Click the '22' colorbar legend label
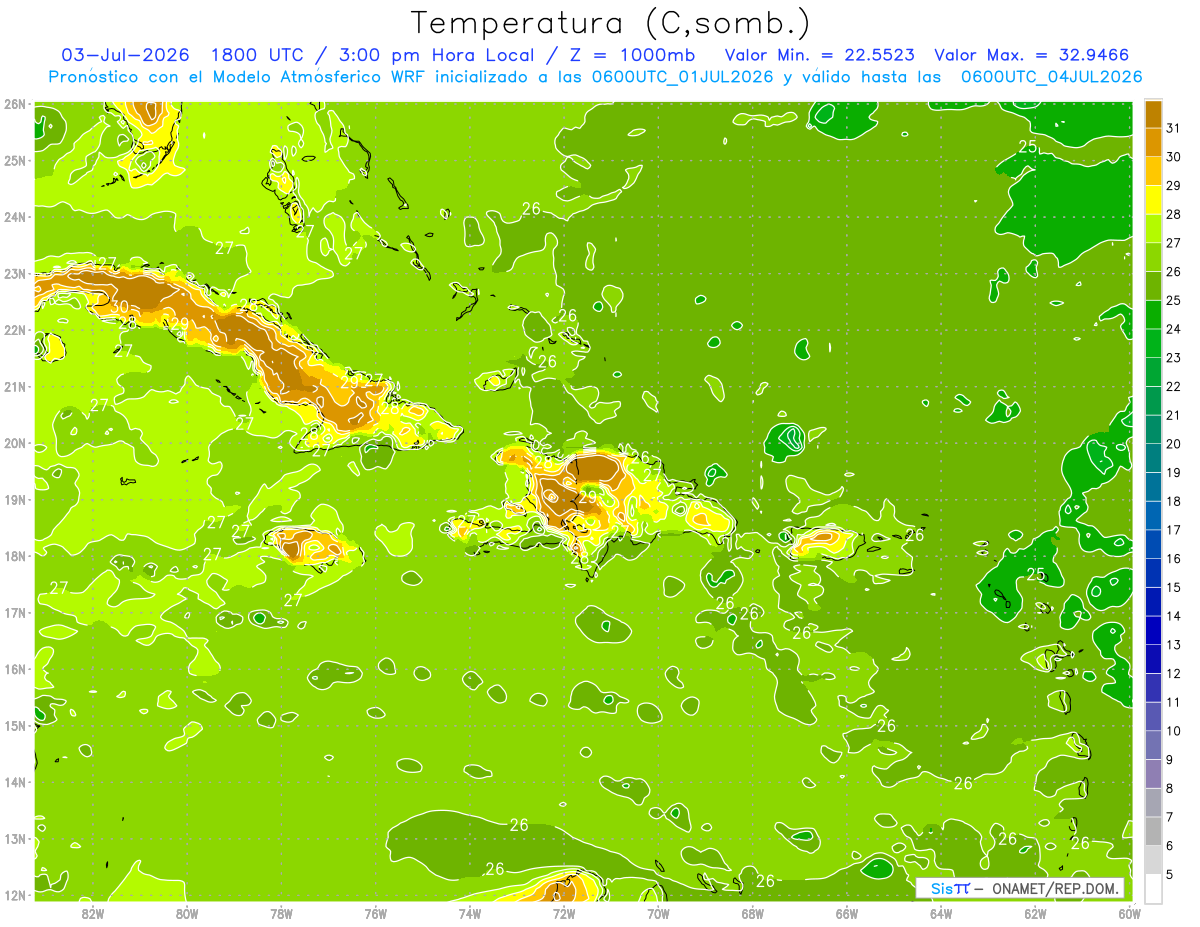1200x927 pixels. [x=1173, y=386]
